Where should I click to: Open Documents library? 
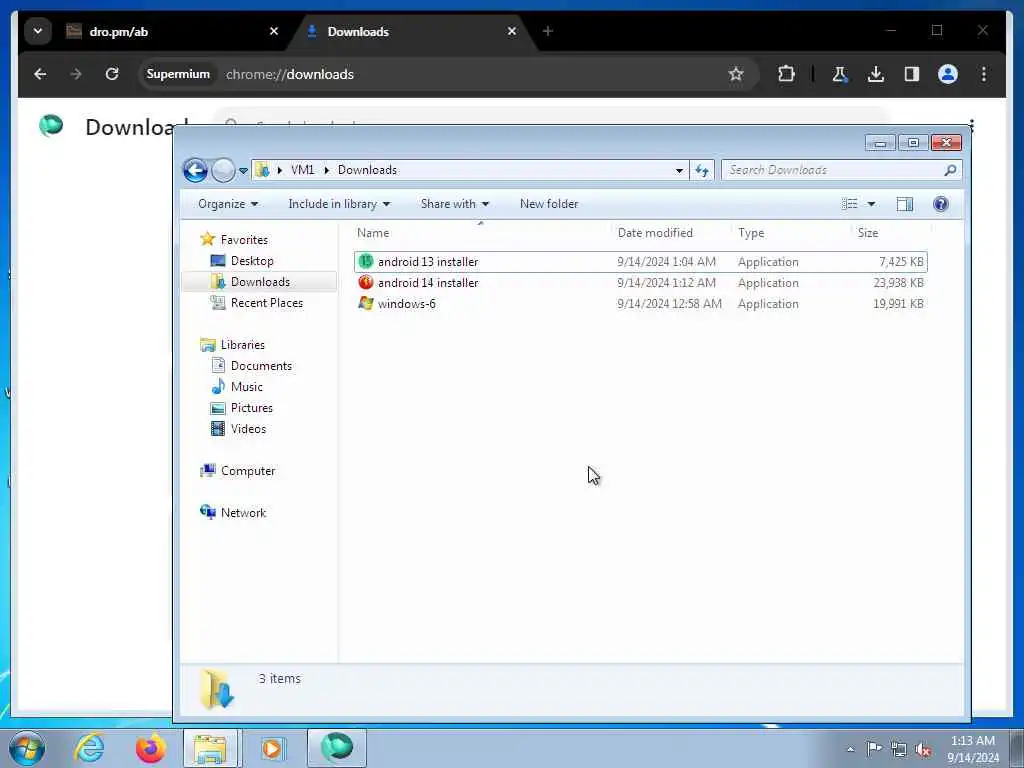[261, 366]
